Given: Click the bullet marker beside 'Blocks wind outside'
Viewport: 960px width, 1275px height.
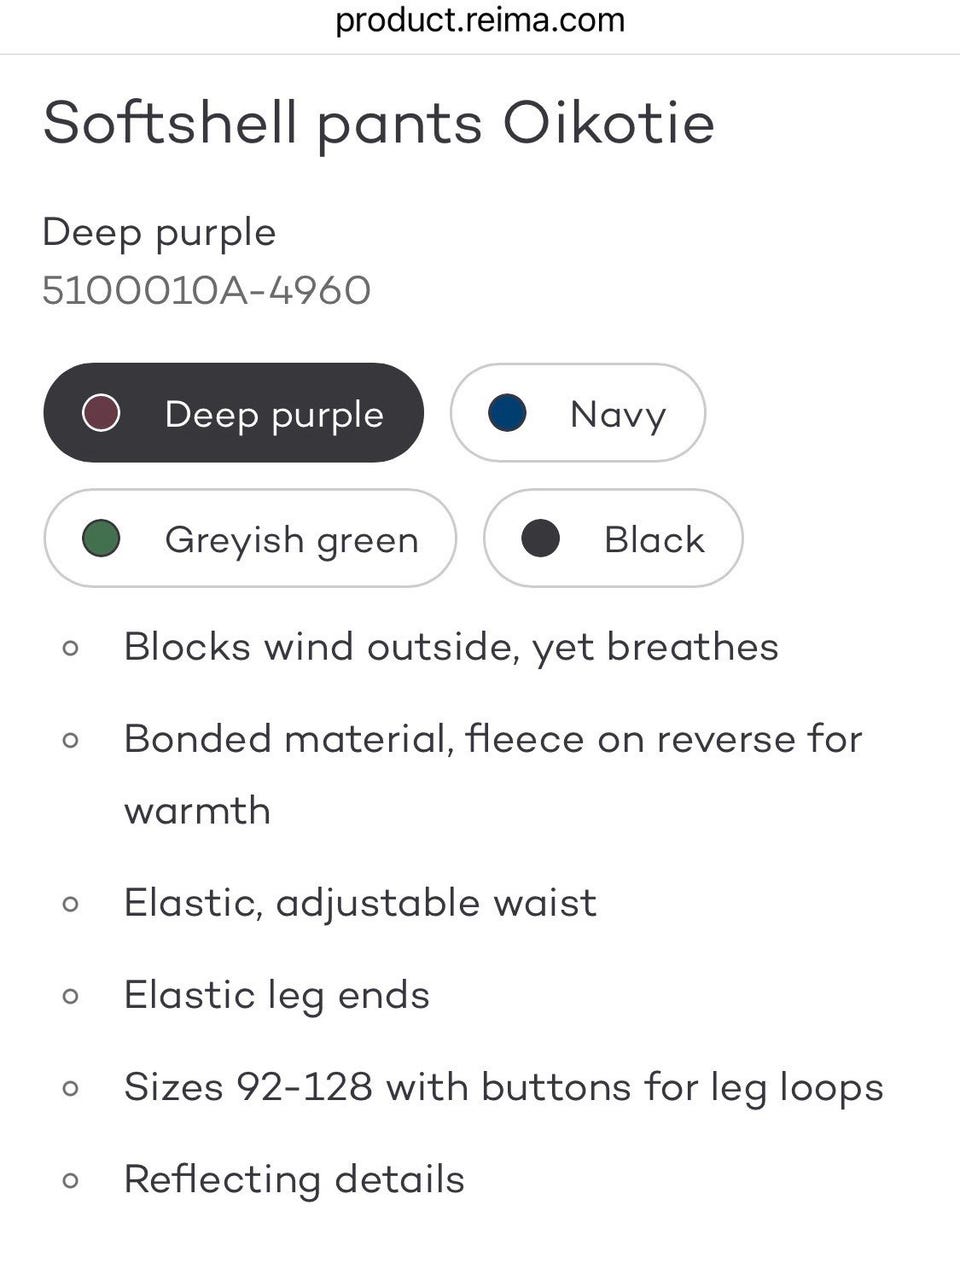Looking at the screenshot, I should (70, 648).
